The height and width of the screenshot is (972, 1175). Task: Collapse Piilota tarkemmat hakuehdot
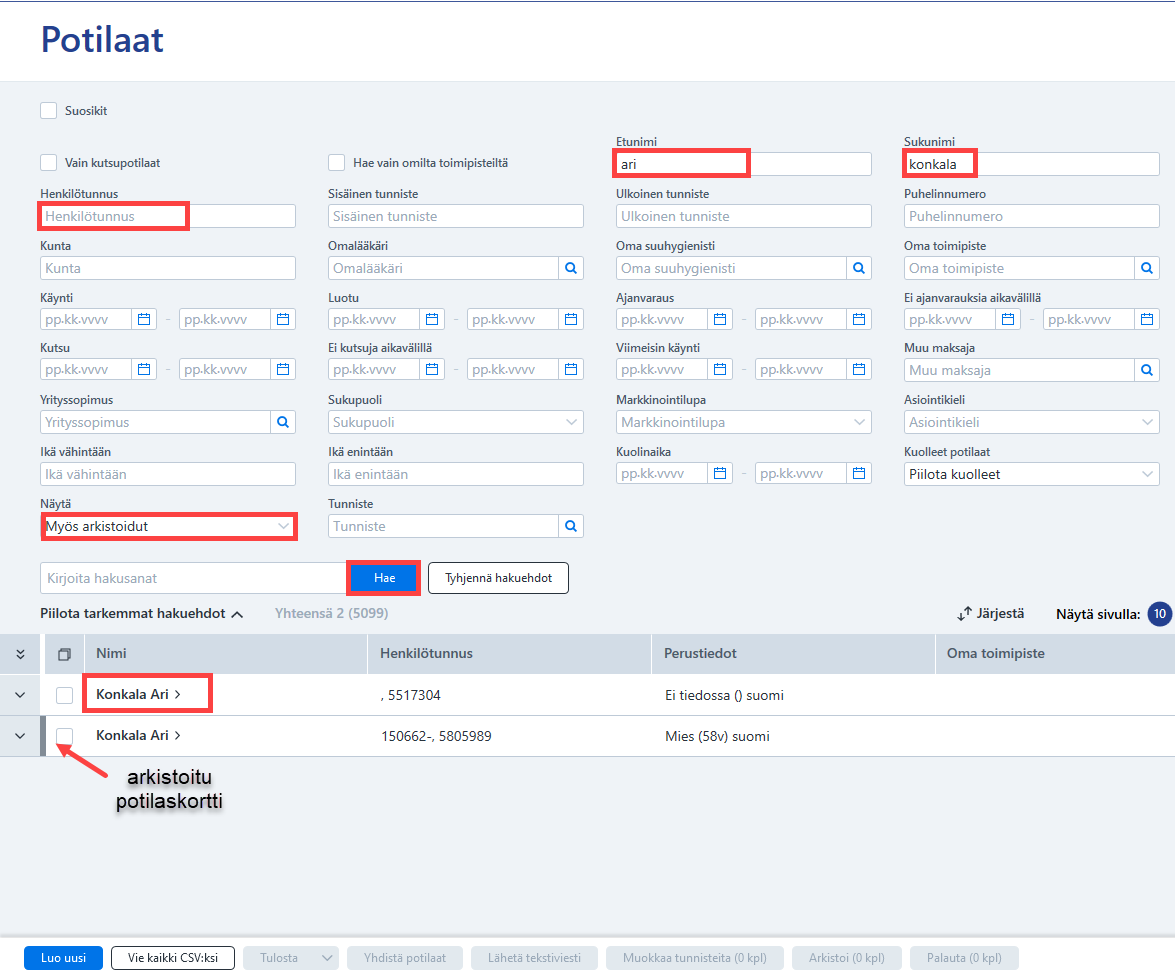tap(142, 614)
